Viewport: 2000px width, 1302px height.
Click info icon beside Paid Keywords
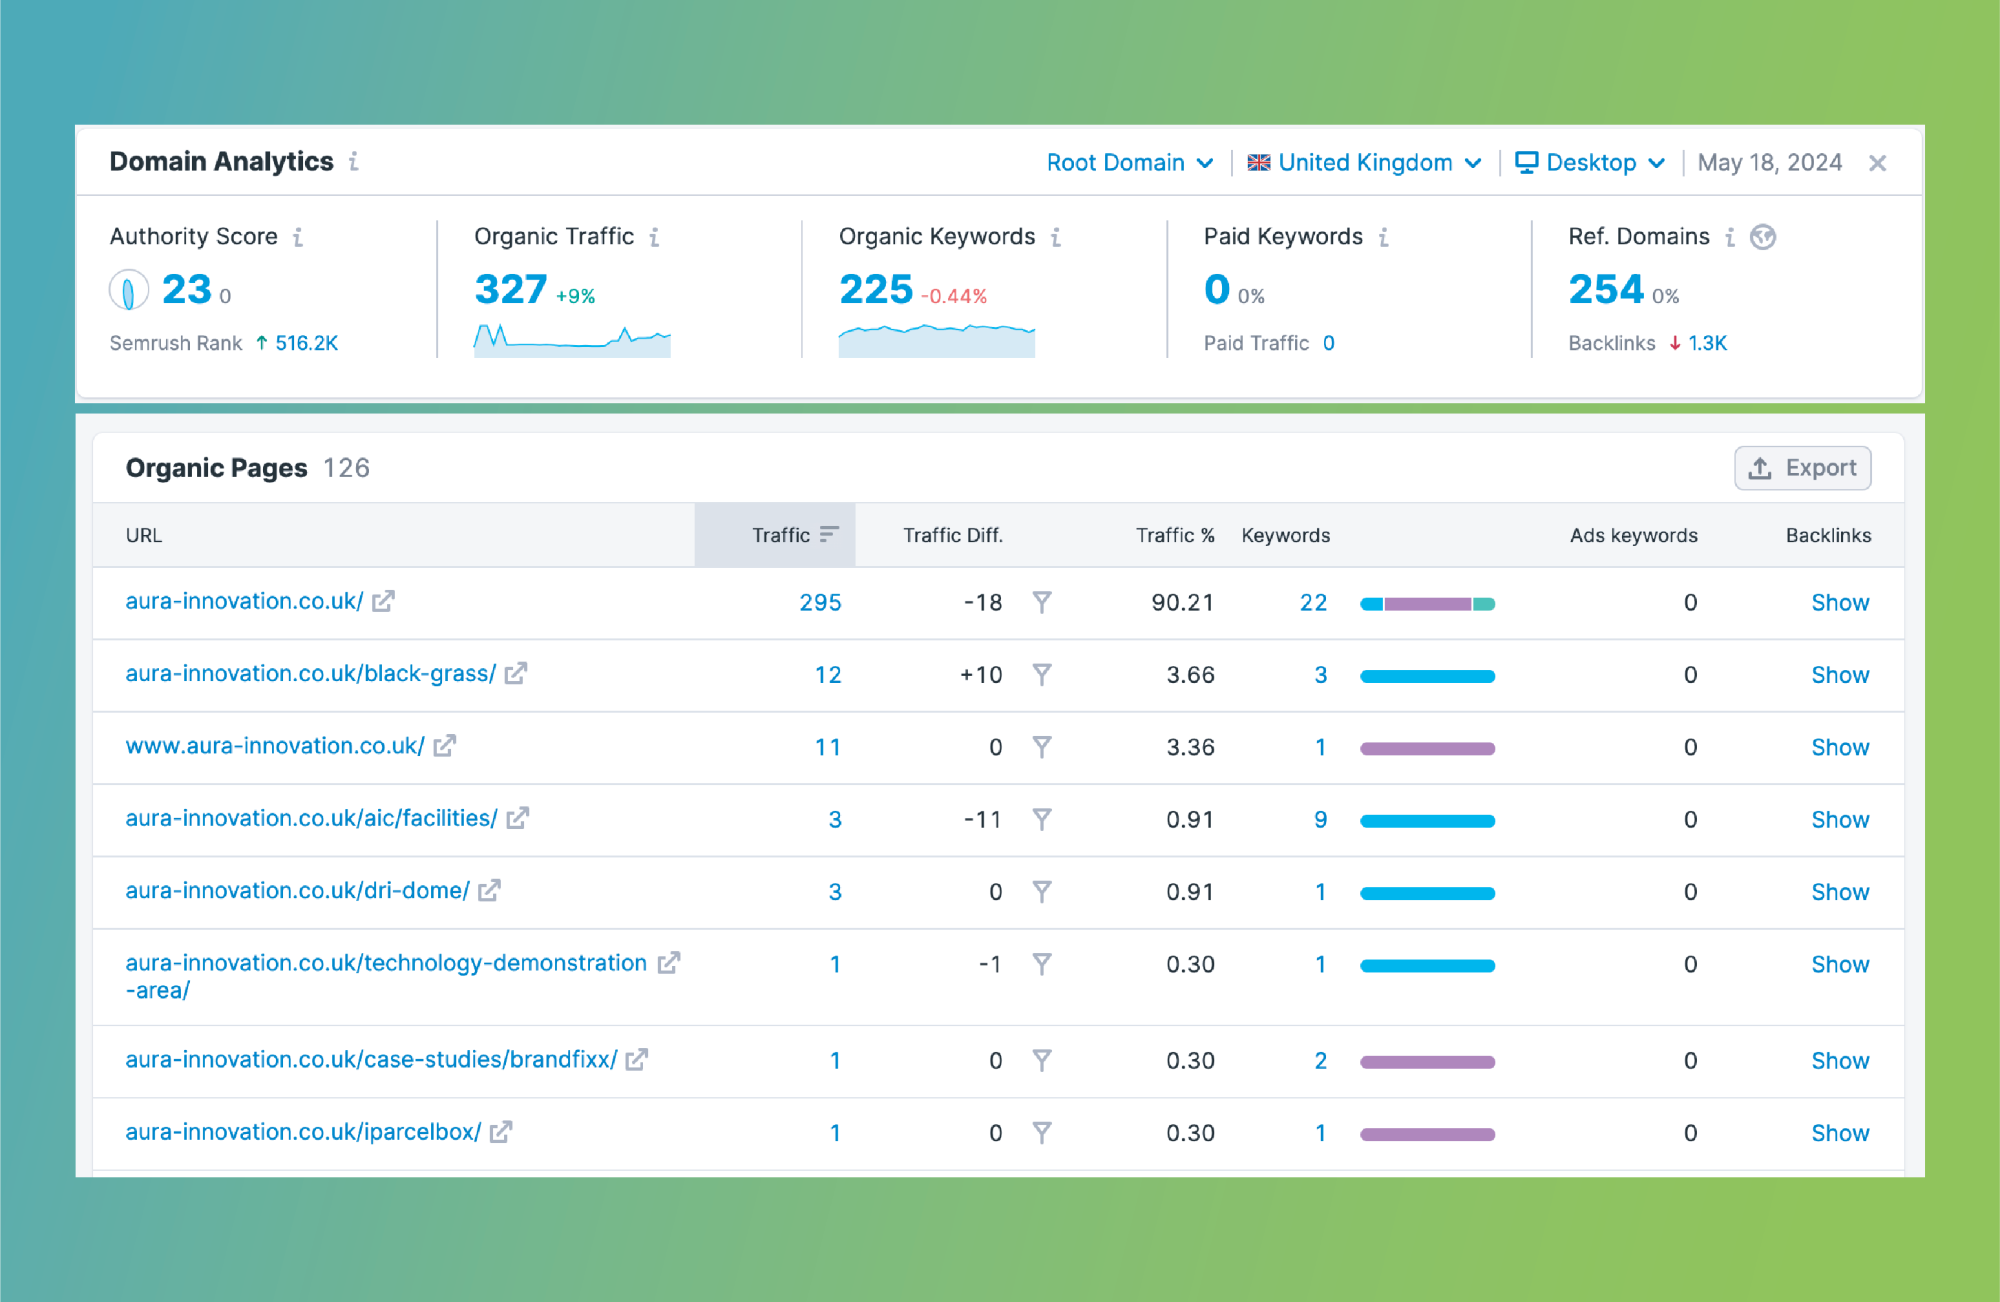tap(1384, 237)
